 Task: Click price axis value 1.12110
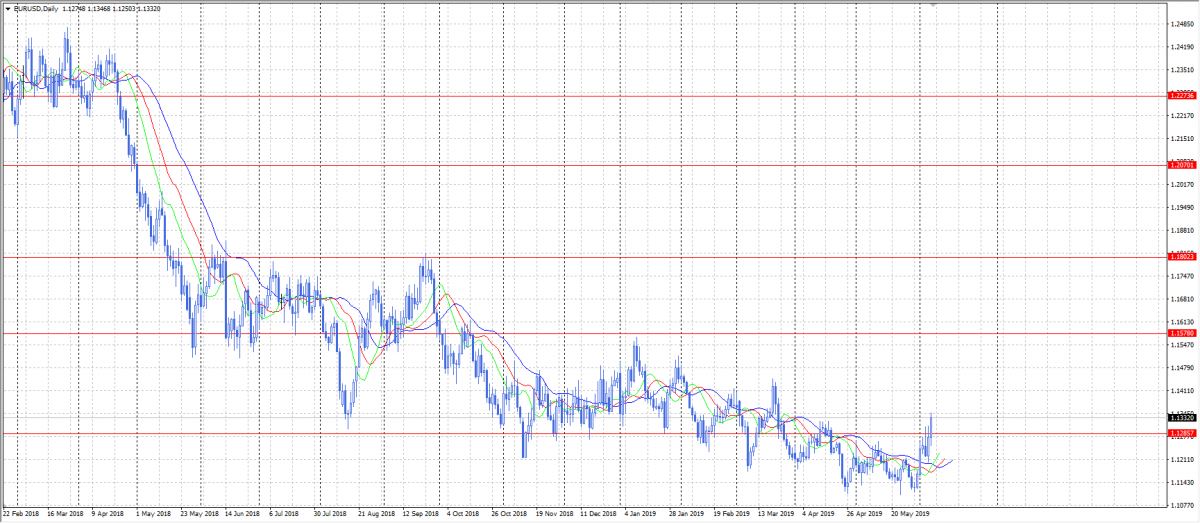1184,459
